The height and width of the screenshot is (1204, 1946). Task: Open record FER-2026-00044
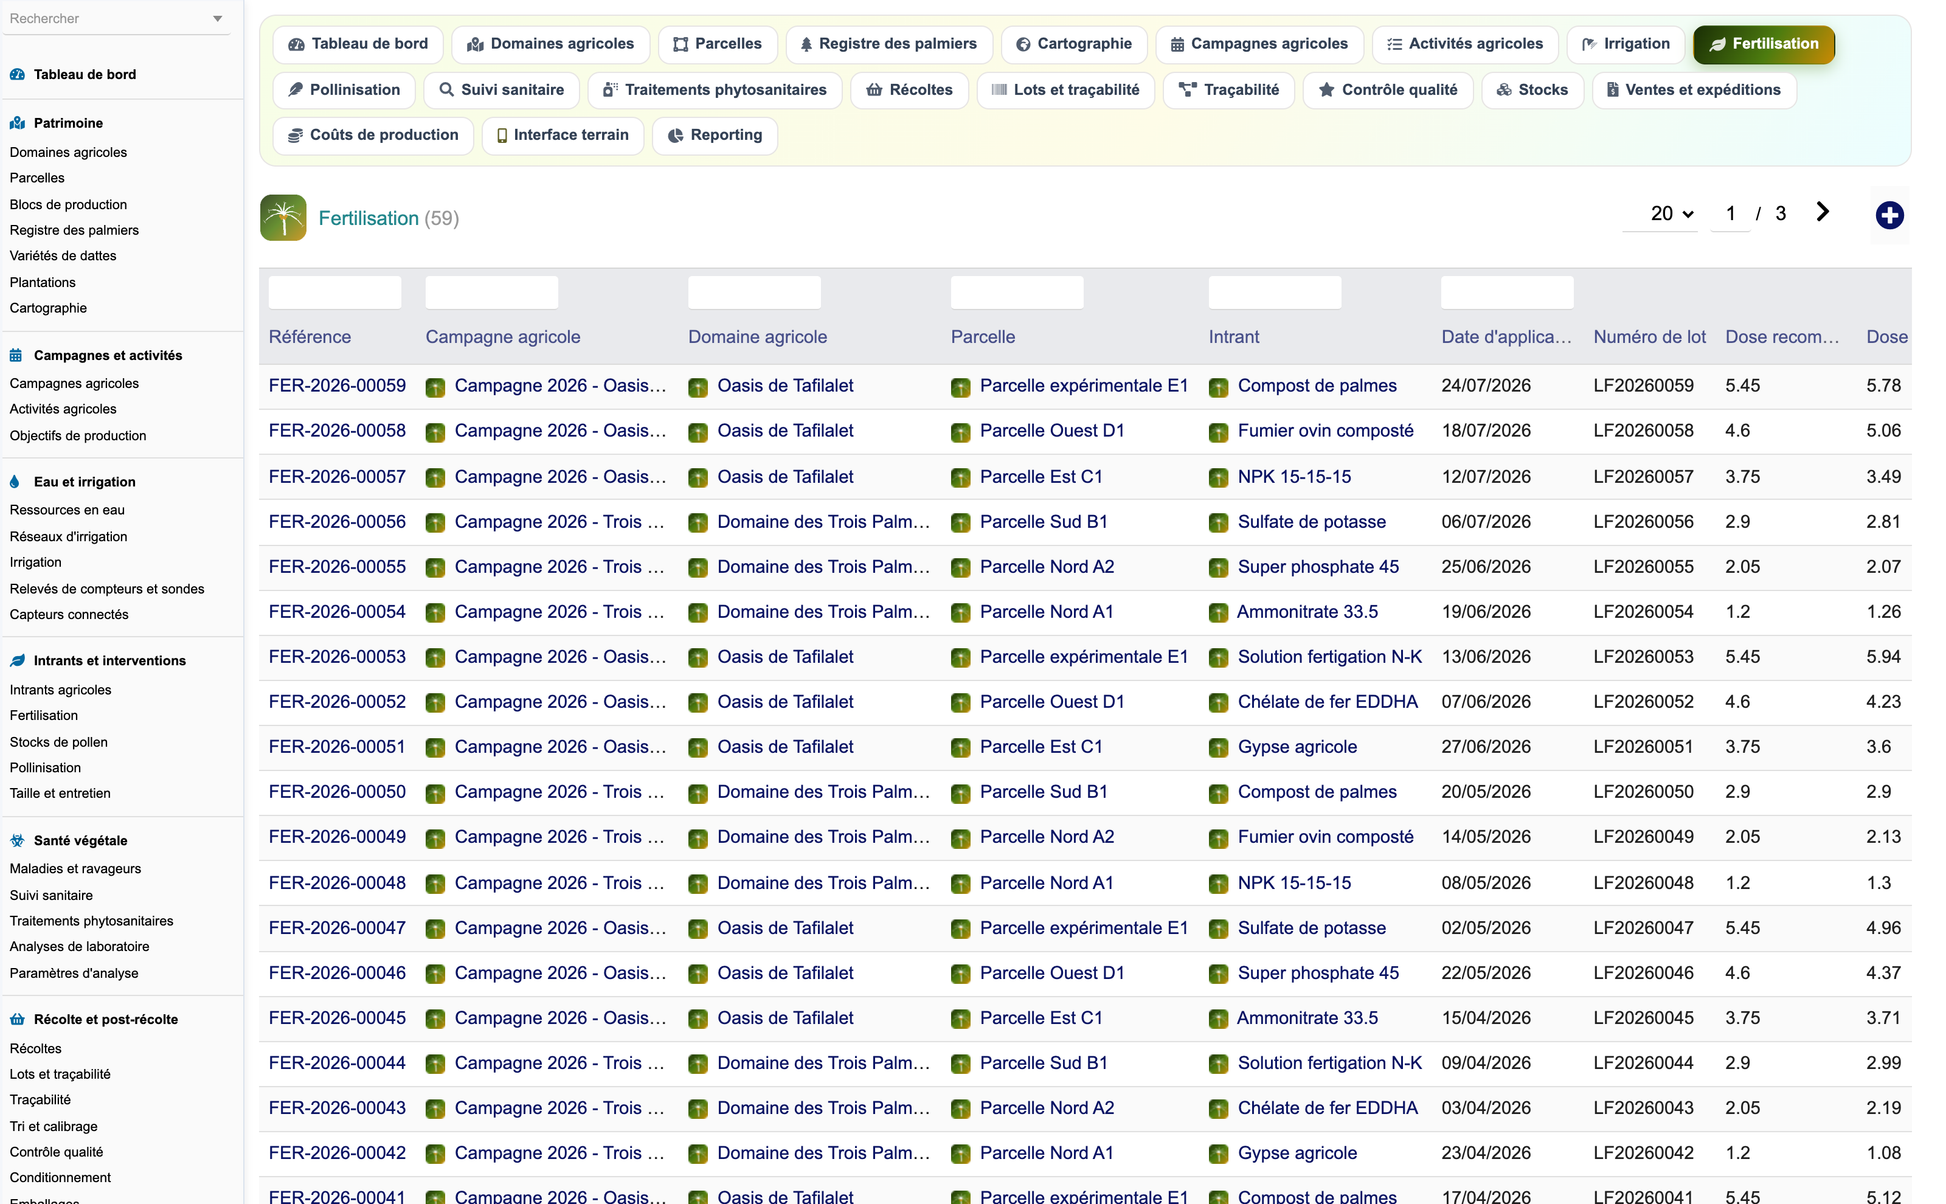click(337, 1063)
